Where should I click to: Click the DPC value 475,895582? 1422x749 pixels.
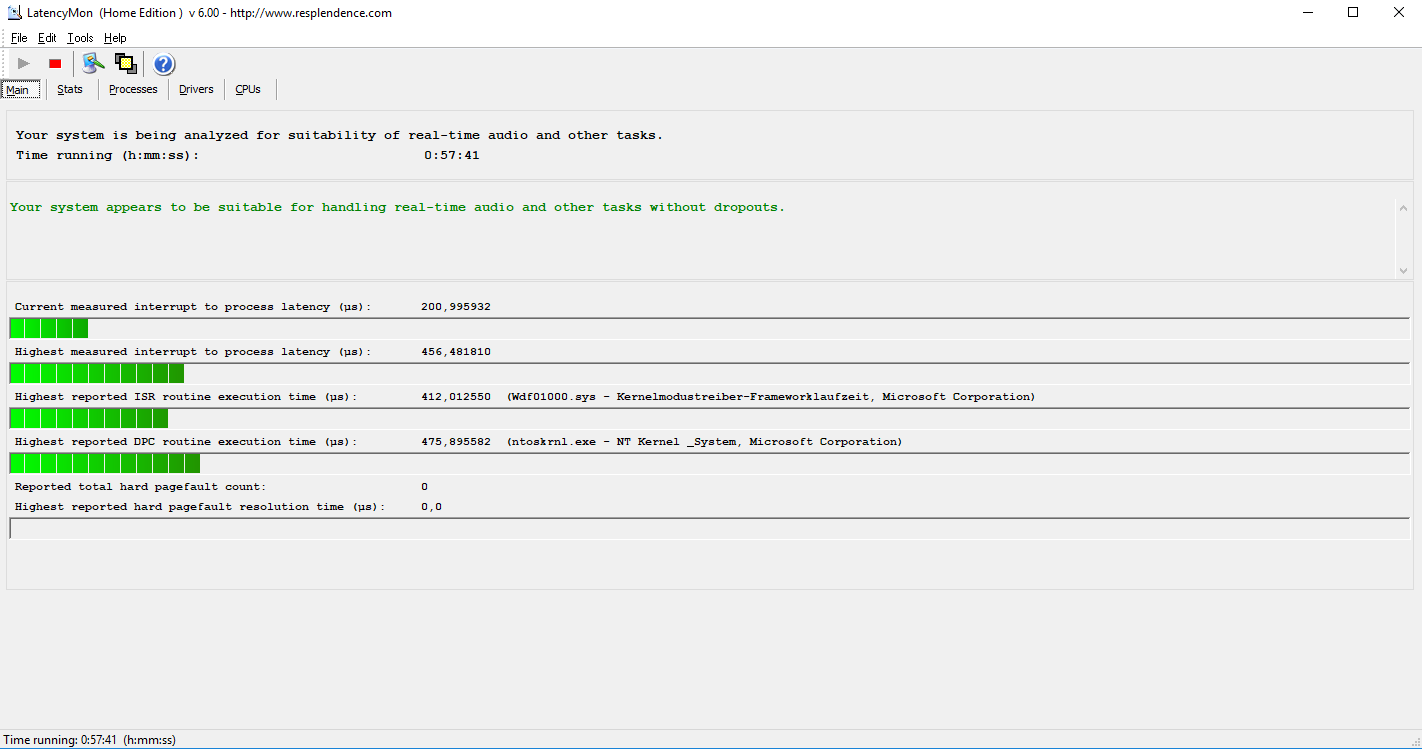(456, 442)
